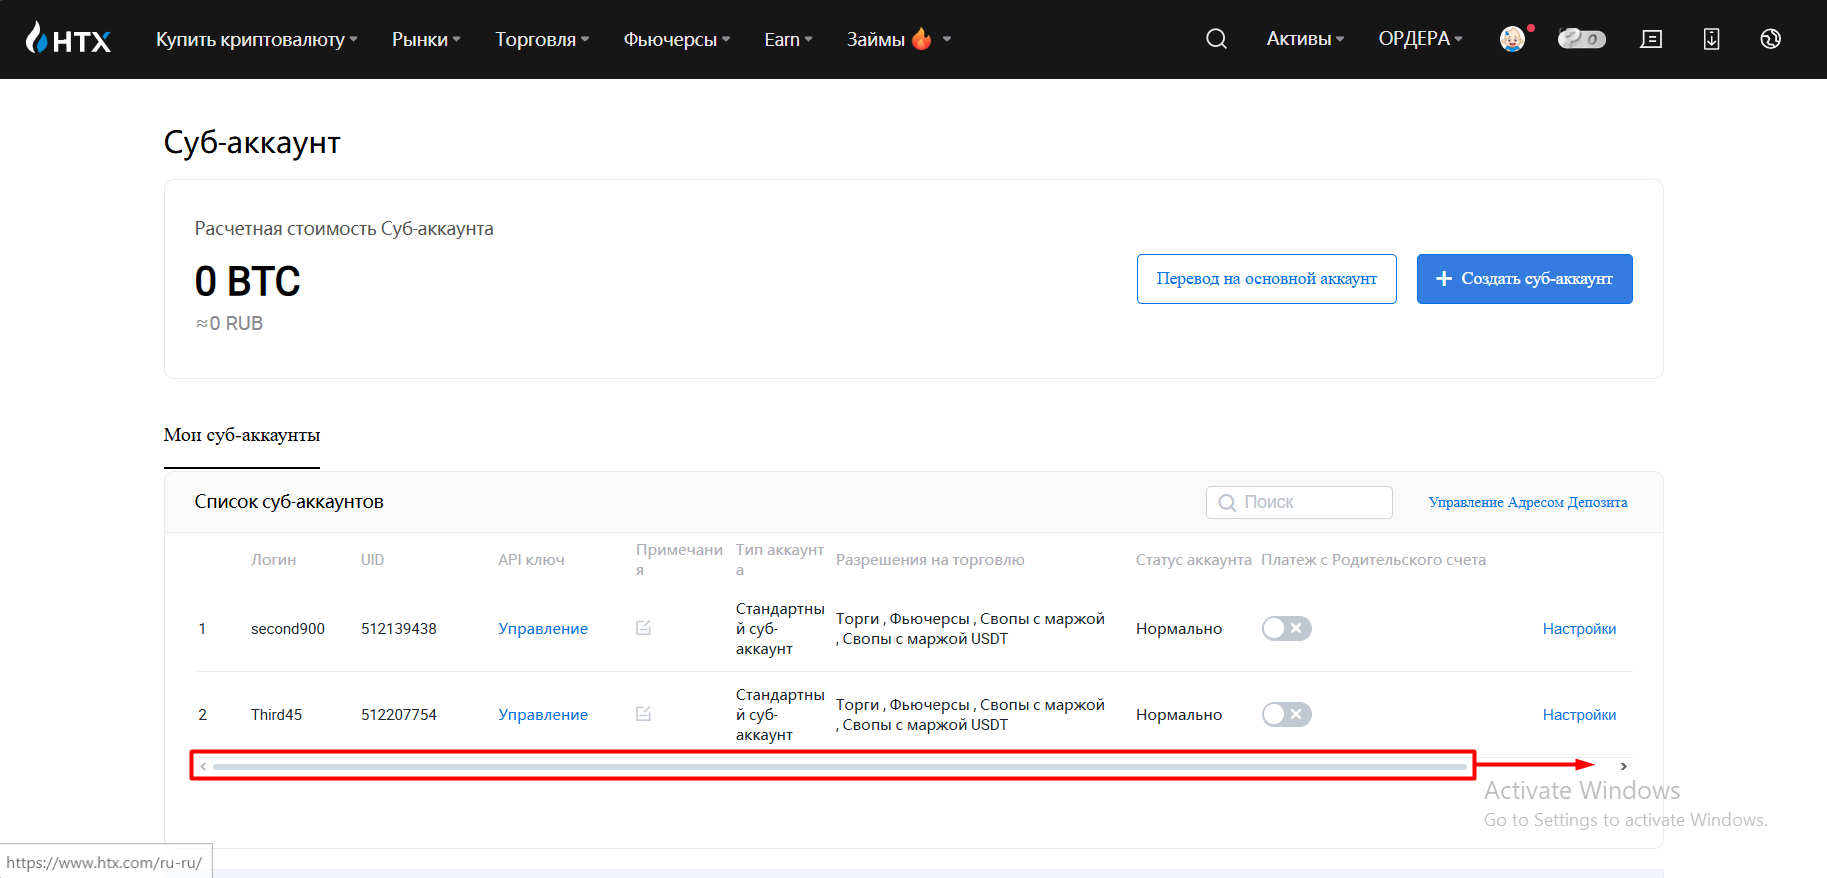Click the HTX logo

pos(68,39)
